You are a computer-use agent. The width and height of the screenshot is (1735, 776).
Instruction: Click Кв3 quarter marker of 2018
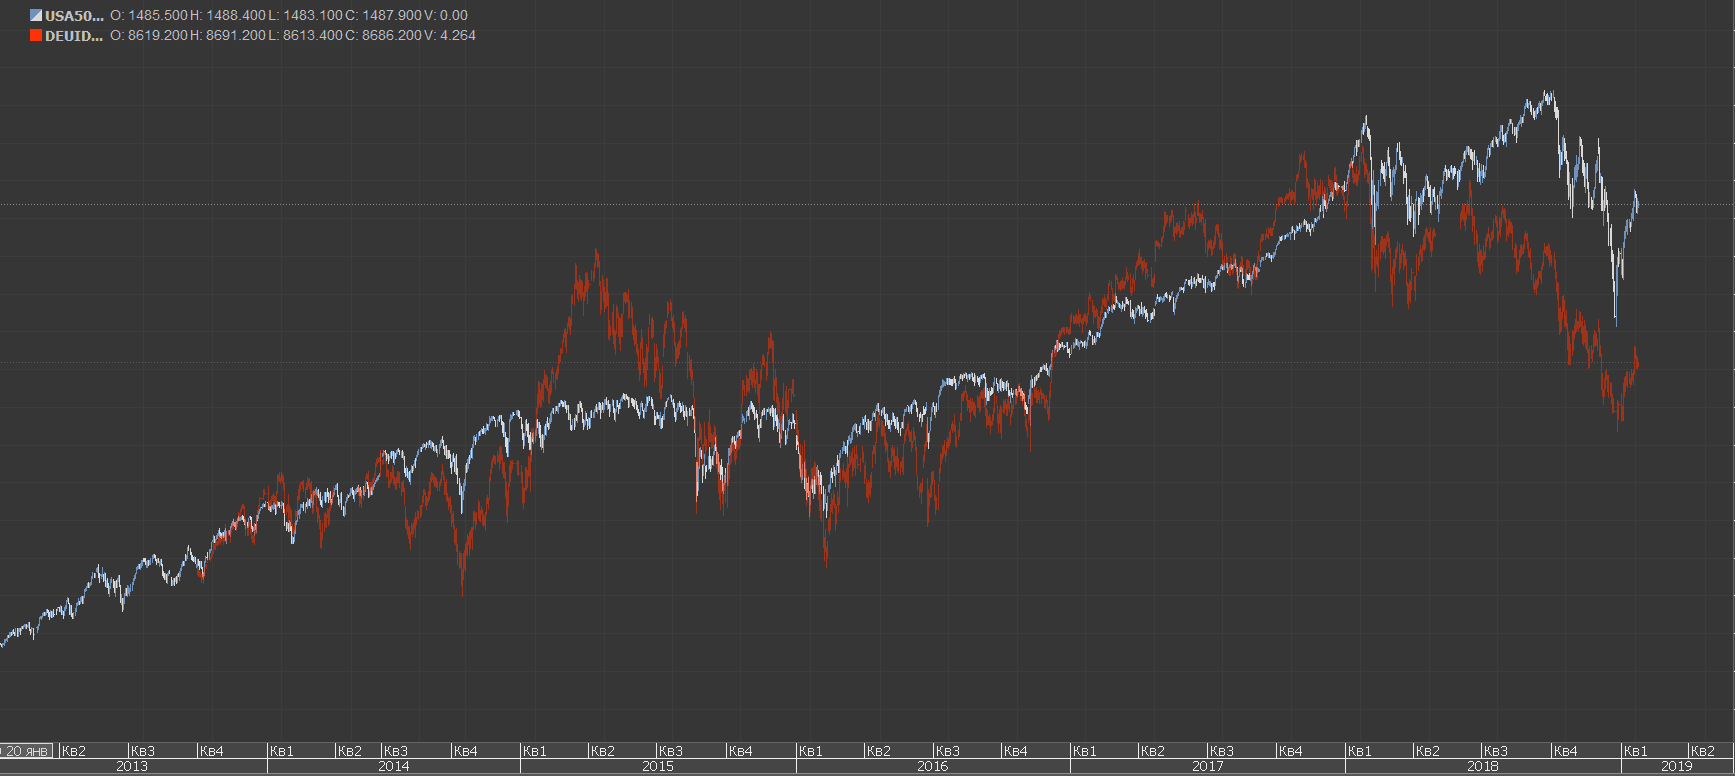point(1496,751)
